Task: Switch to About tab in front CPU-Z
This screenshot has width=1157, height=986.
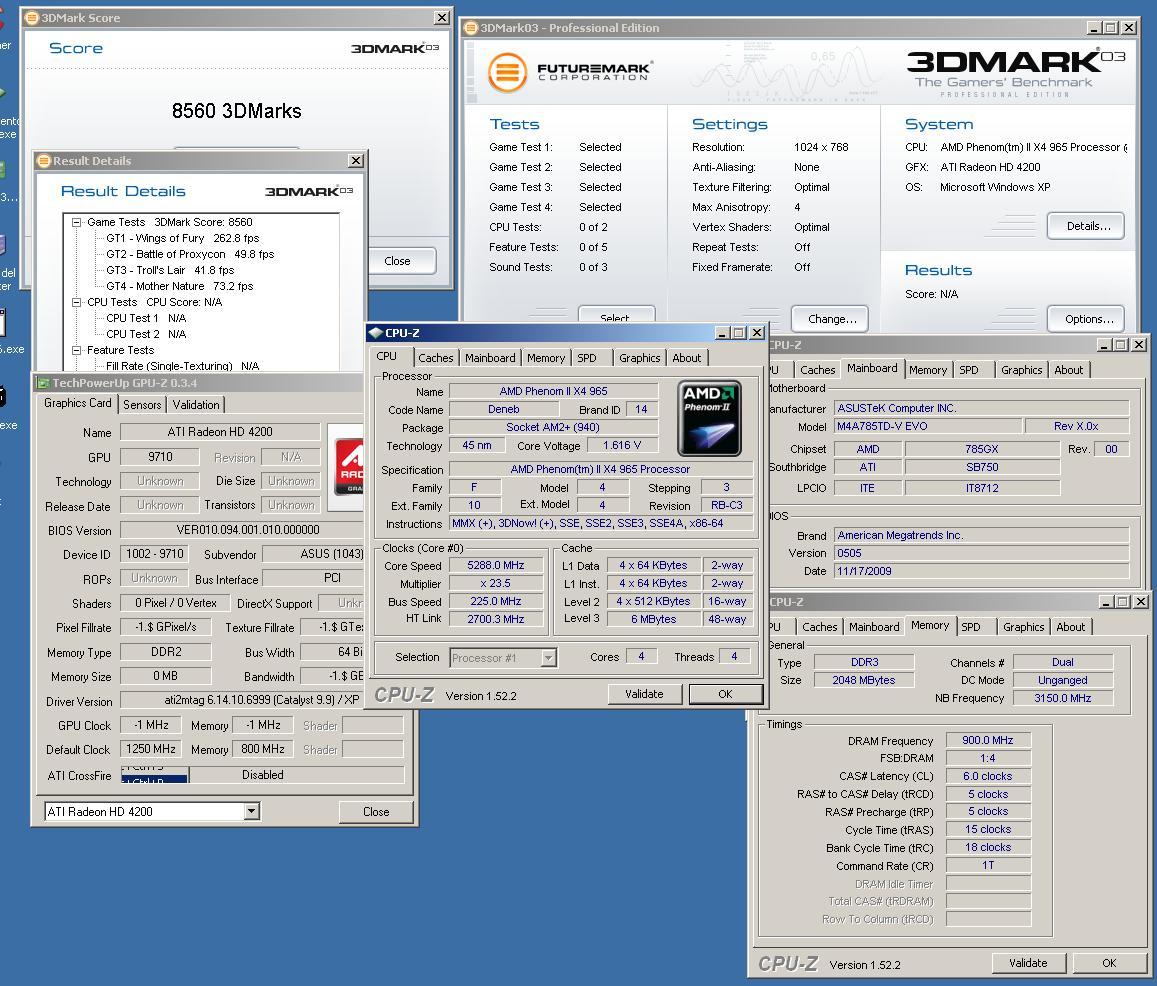Action: tap(687, 358)
